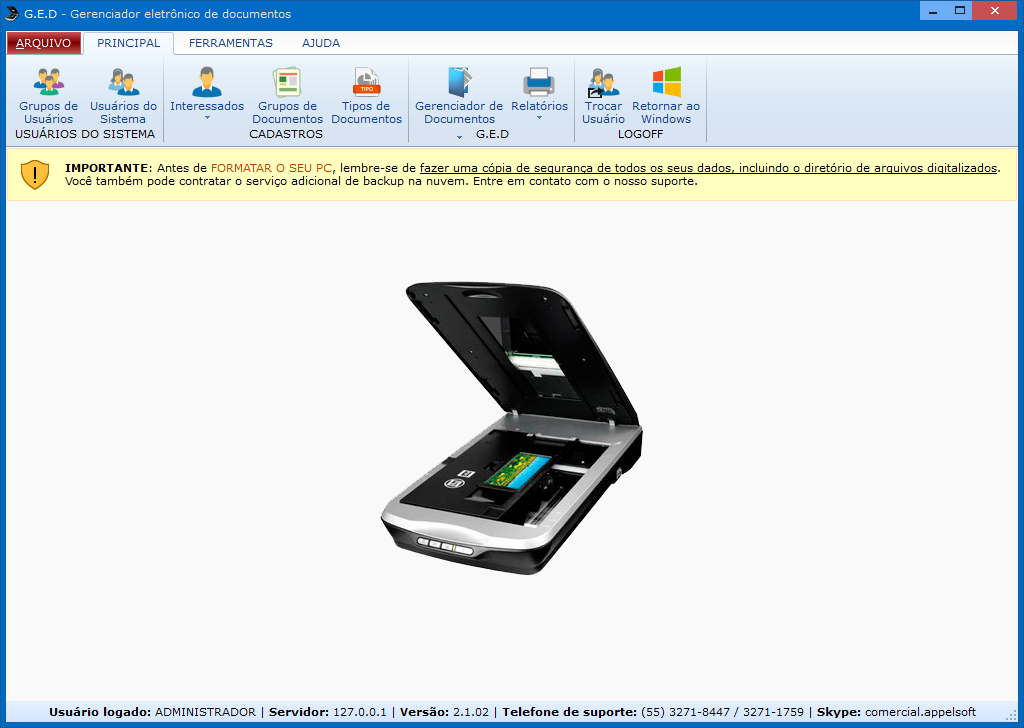
Task: Click the Interessados person icon
Action: coord(207,83)
